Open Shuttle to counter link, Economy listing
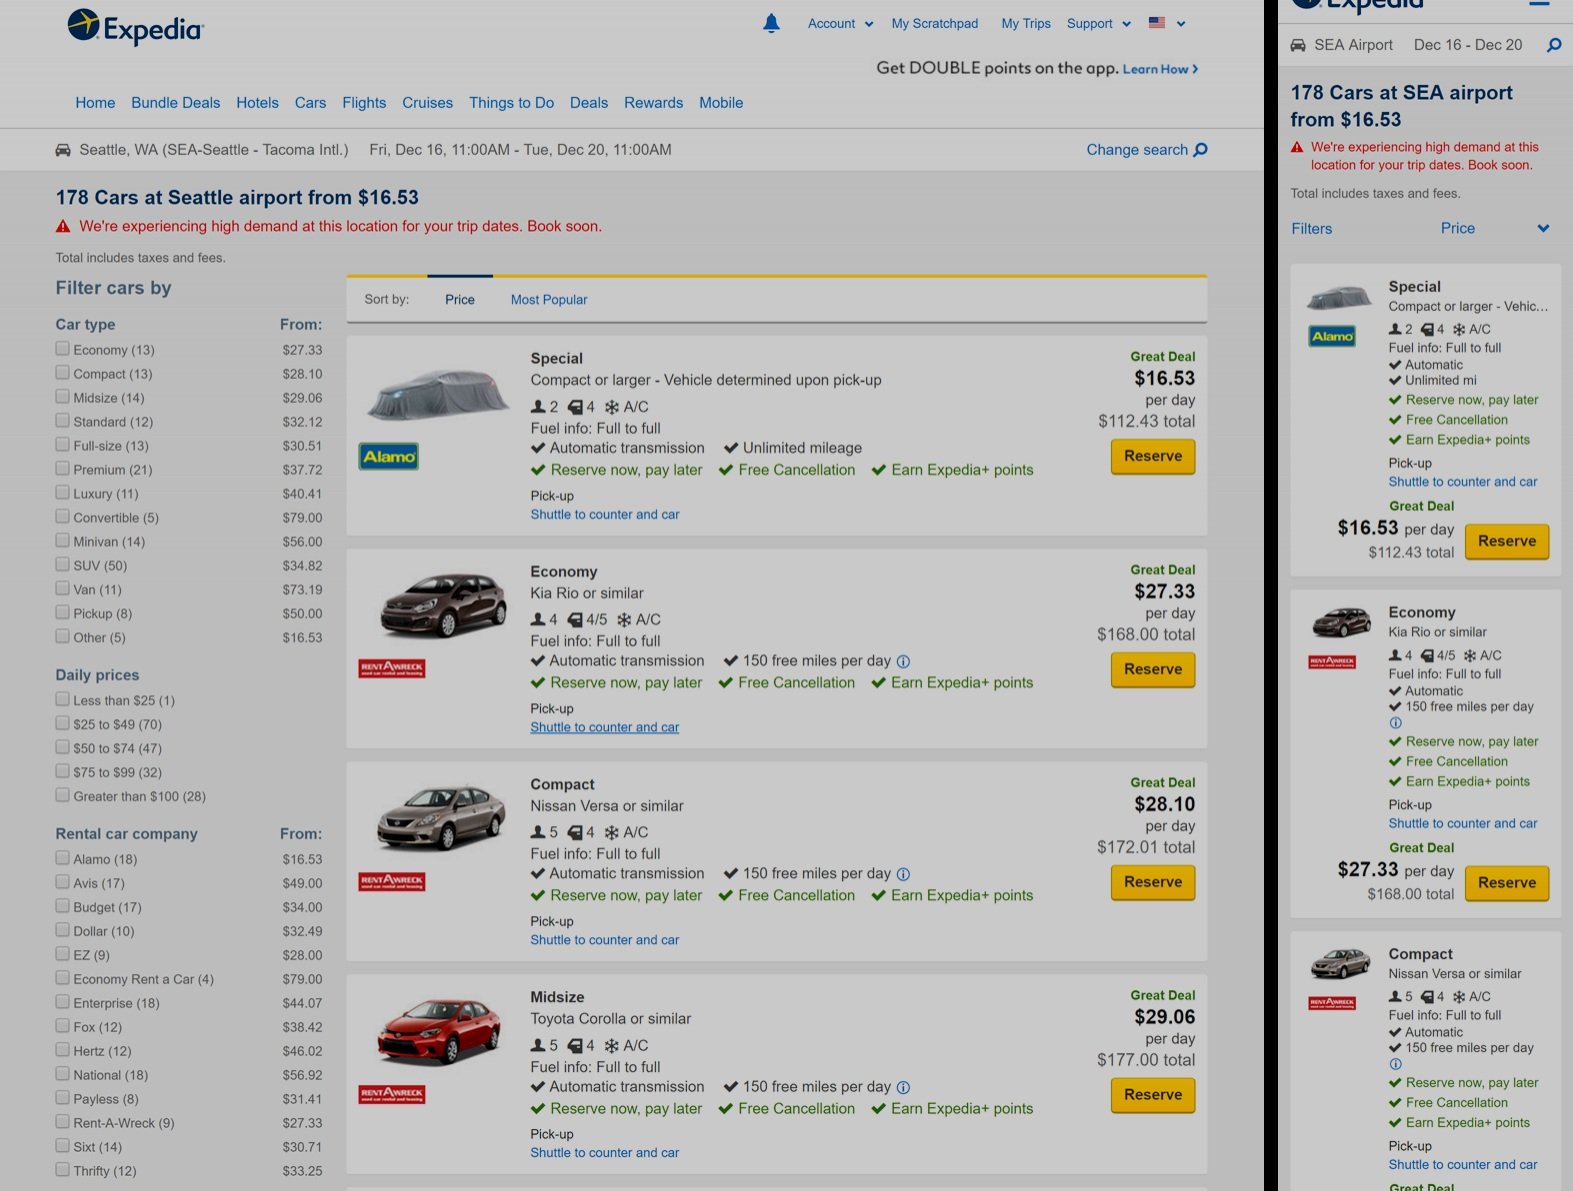The height and width of the screenshot is (1191, 1573). [604, 727]
